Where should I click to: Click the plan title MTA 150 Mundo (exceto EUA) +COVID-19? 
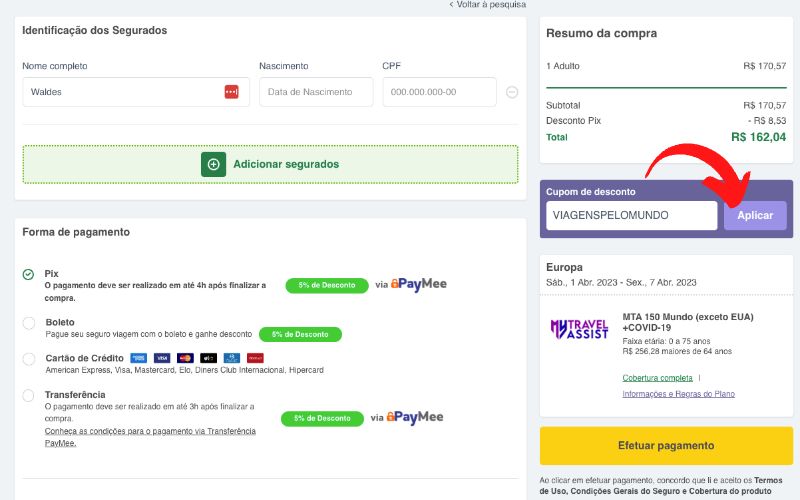pyautogui.click(x=688, y=322)
